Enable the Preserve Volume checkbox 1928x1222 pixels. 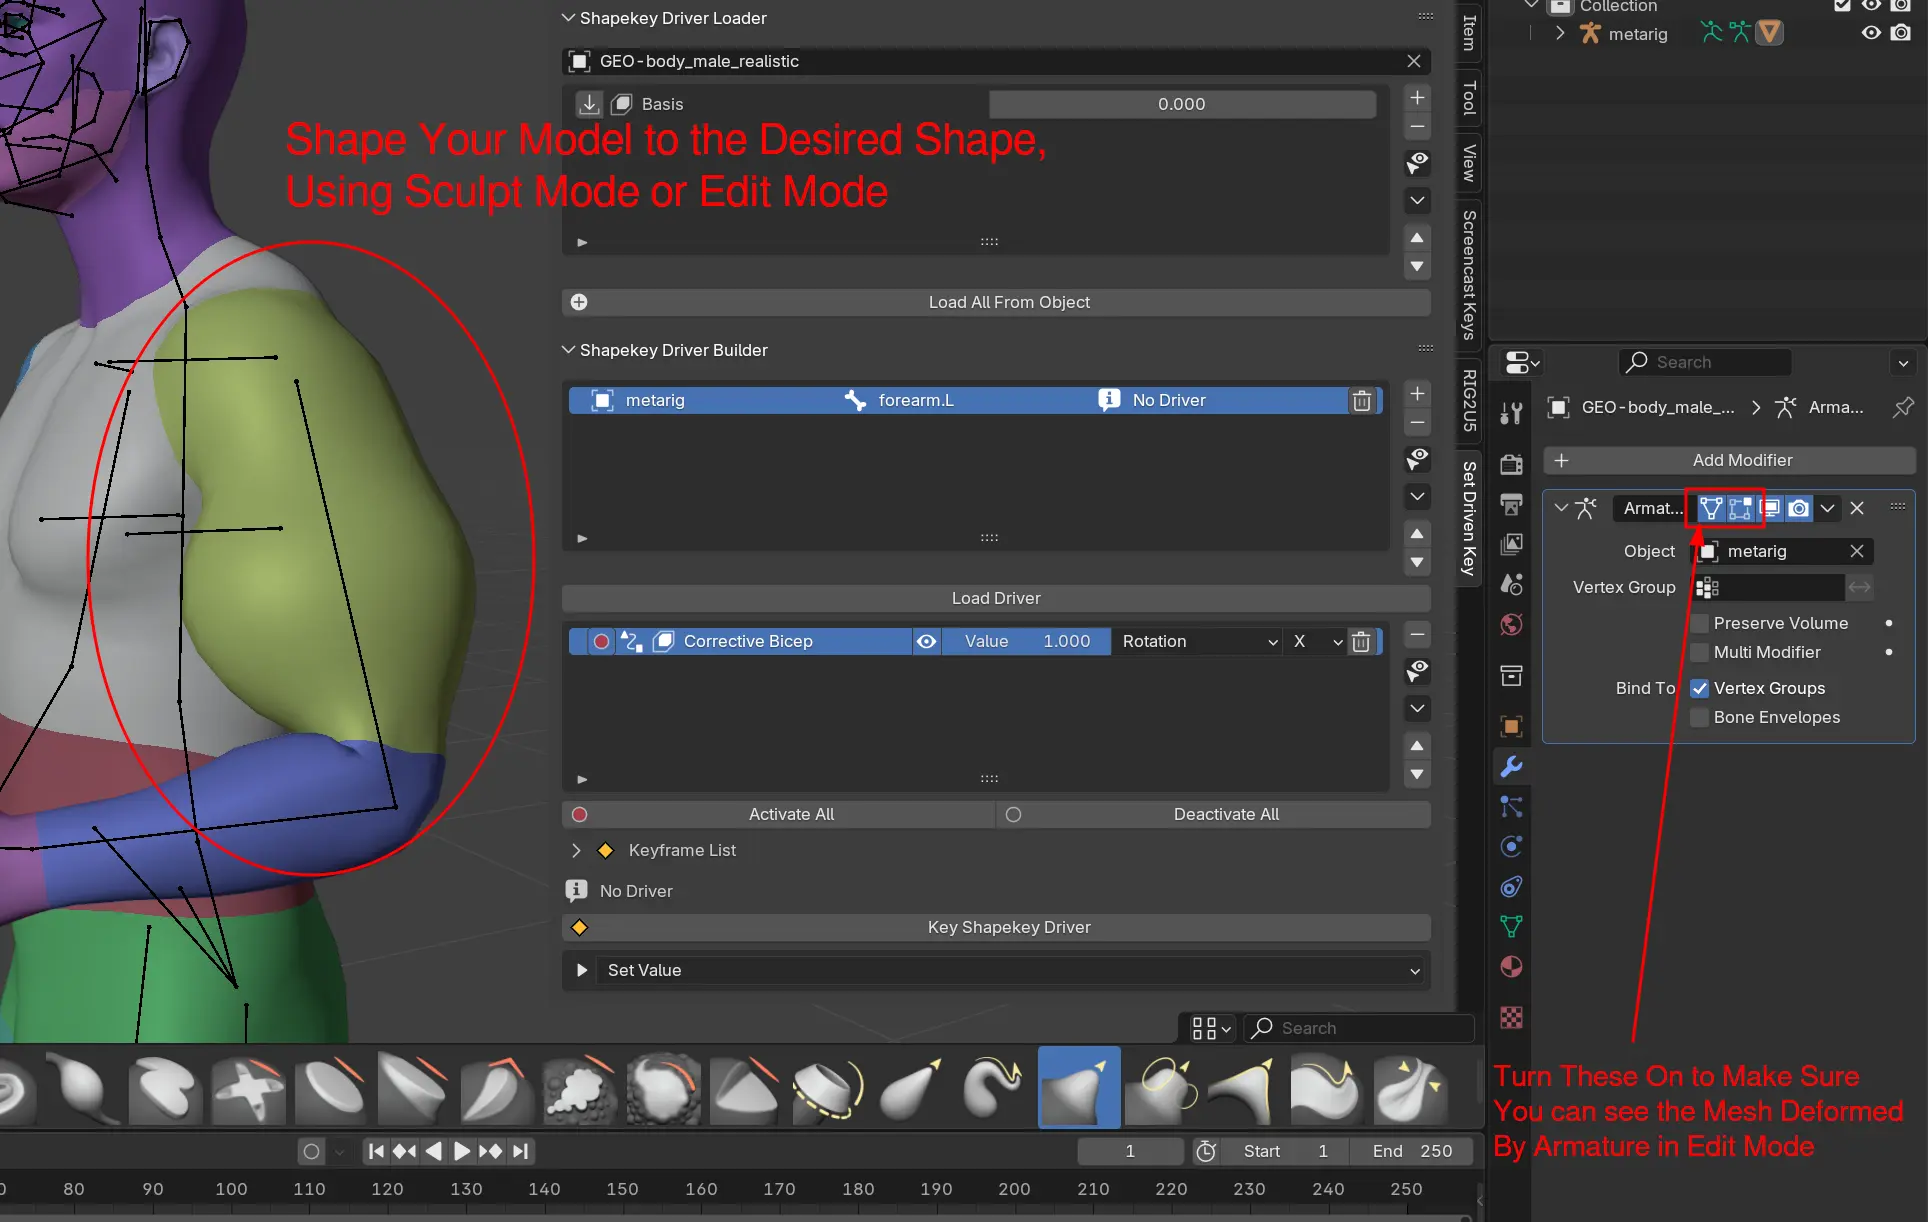pyautogui.click(x=1699, y=623)
